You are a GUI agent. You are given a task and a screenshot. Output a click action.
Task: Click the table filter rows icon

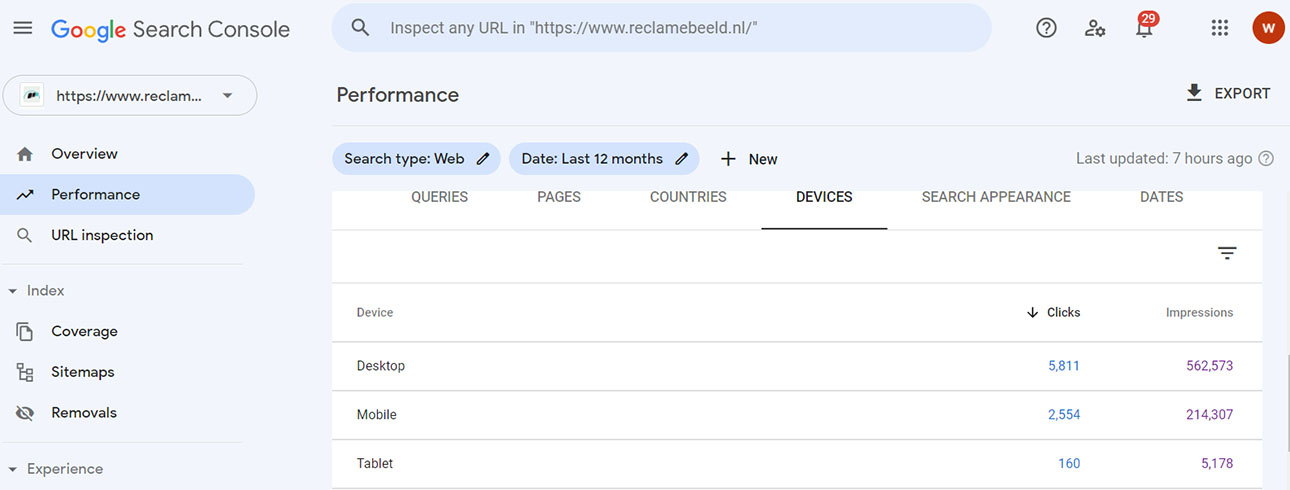(1227, 254)
